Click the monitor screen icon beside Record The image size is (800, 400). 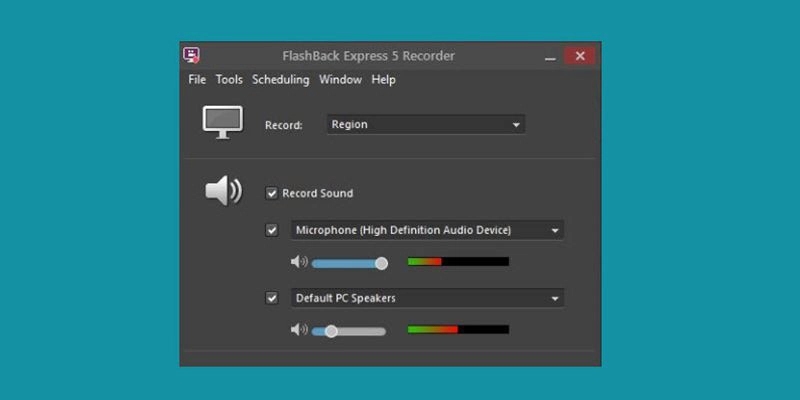222,122
